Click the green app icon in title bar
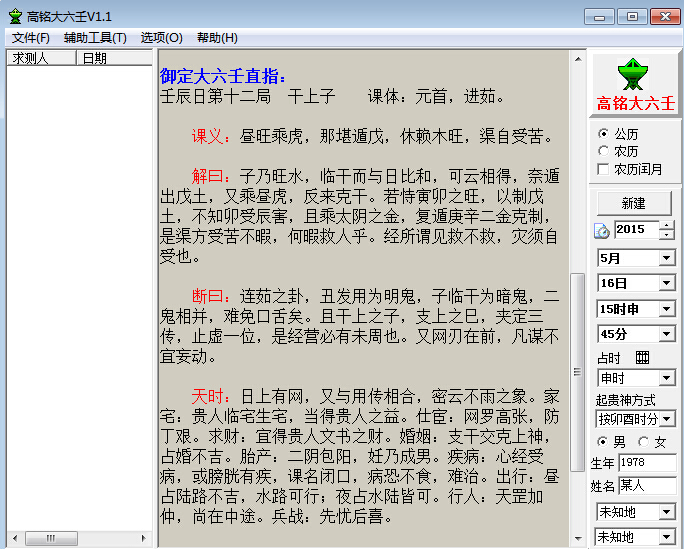This screenshot has width=684, height=549. coord(15,17)
